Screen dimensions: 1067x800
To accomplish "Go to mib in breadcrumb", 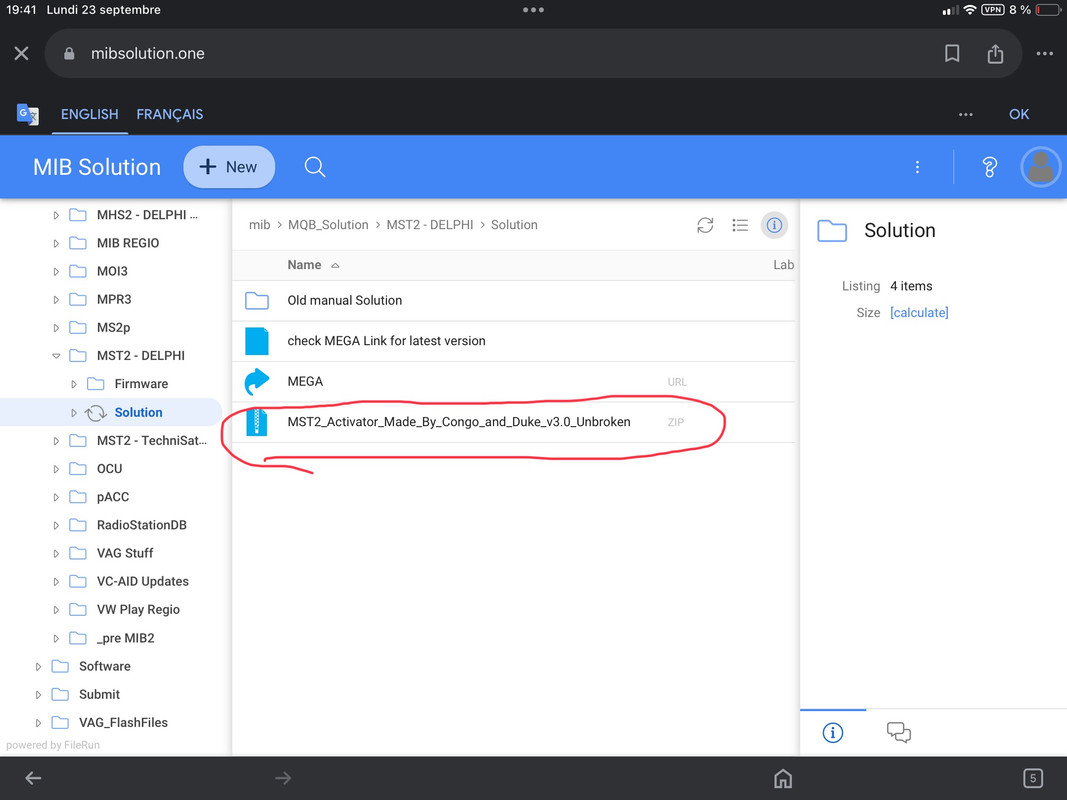I will (259, 225).
